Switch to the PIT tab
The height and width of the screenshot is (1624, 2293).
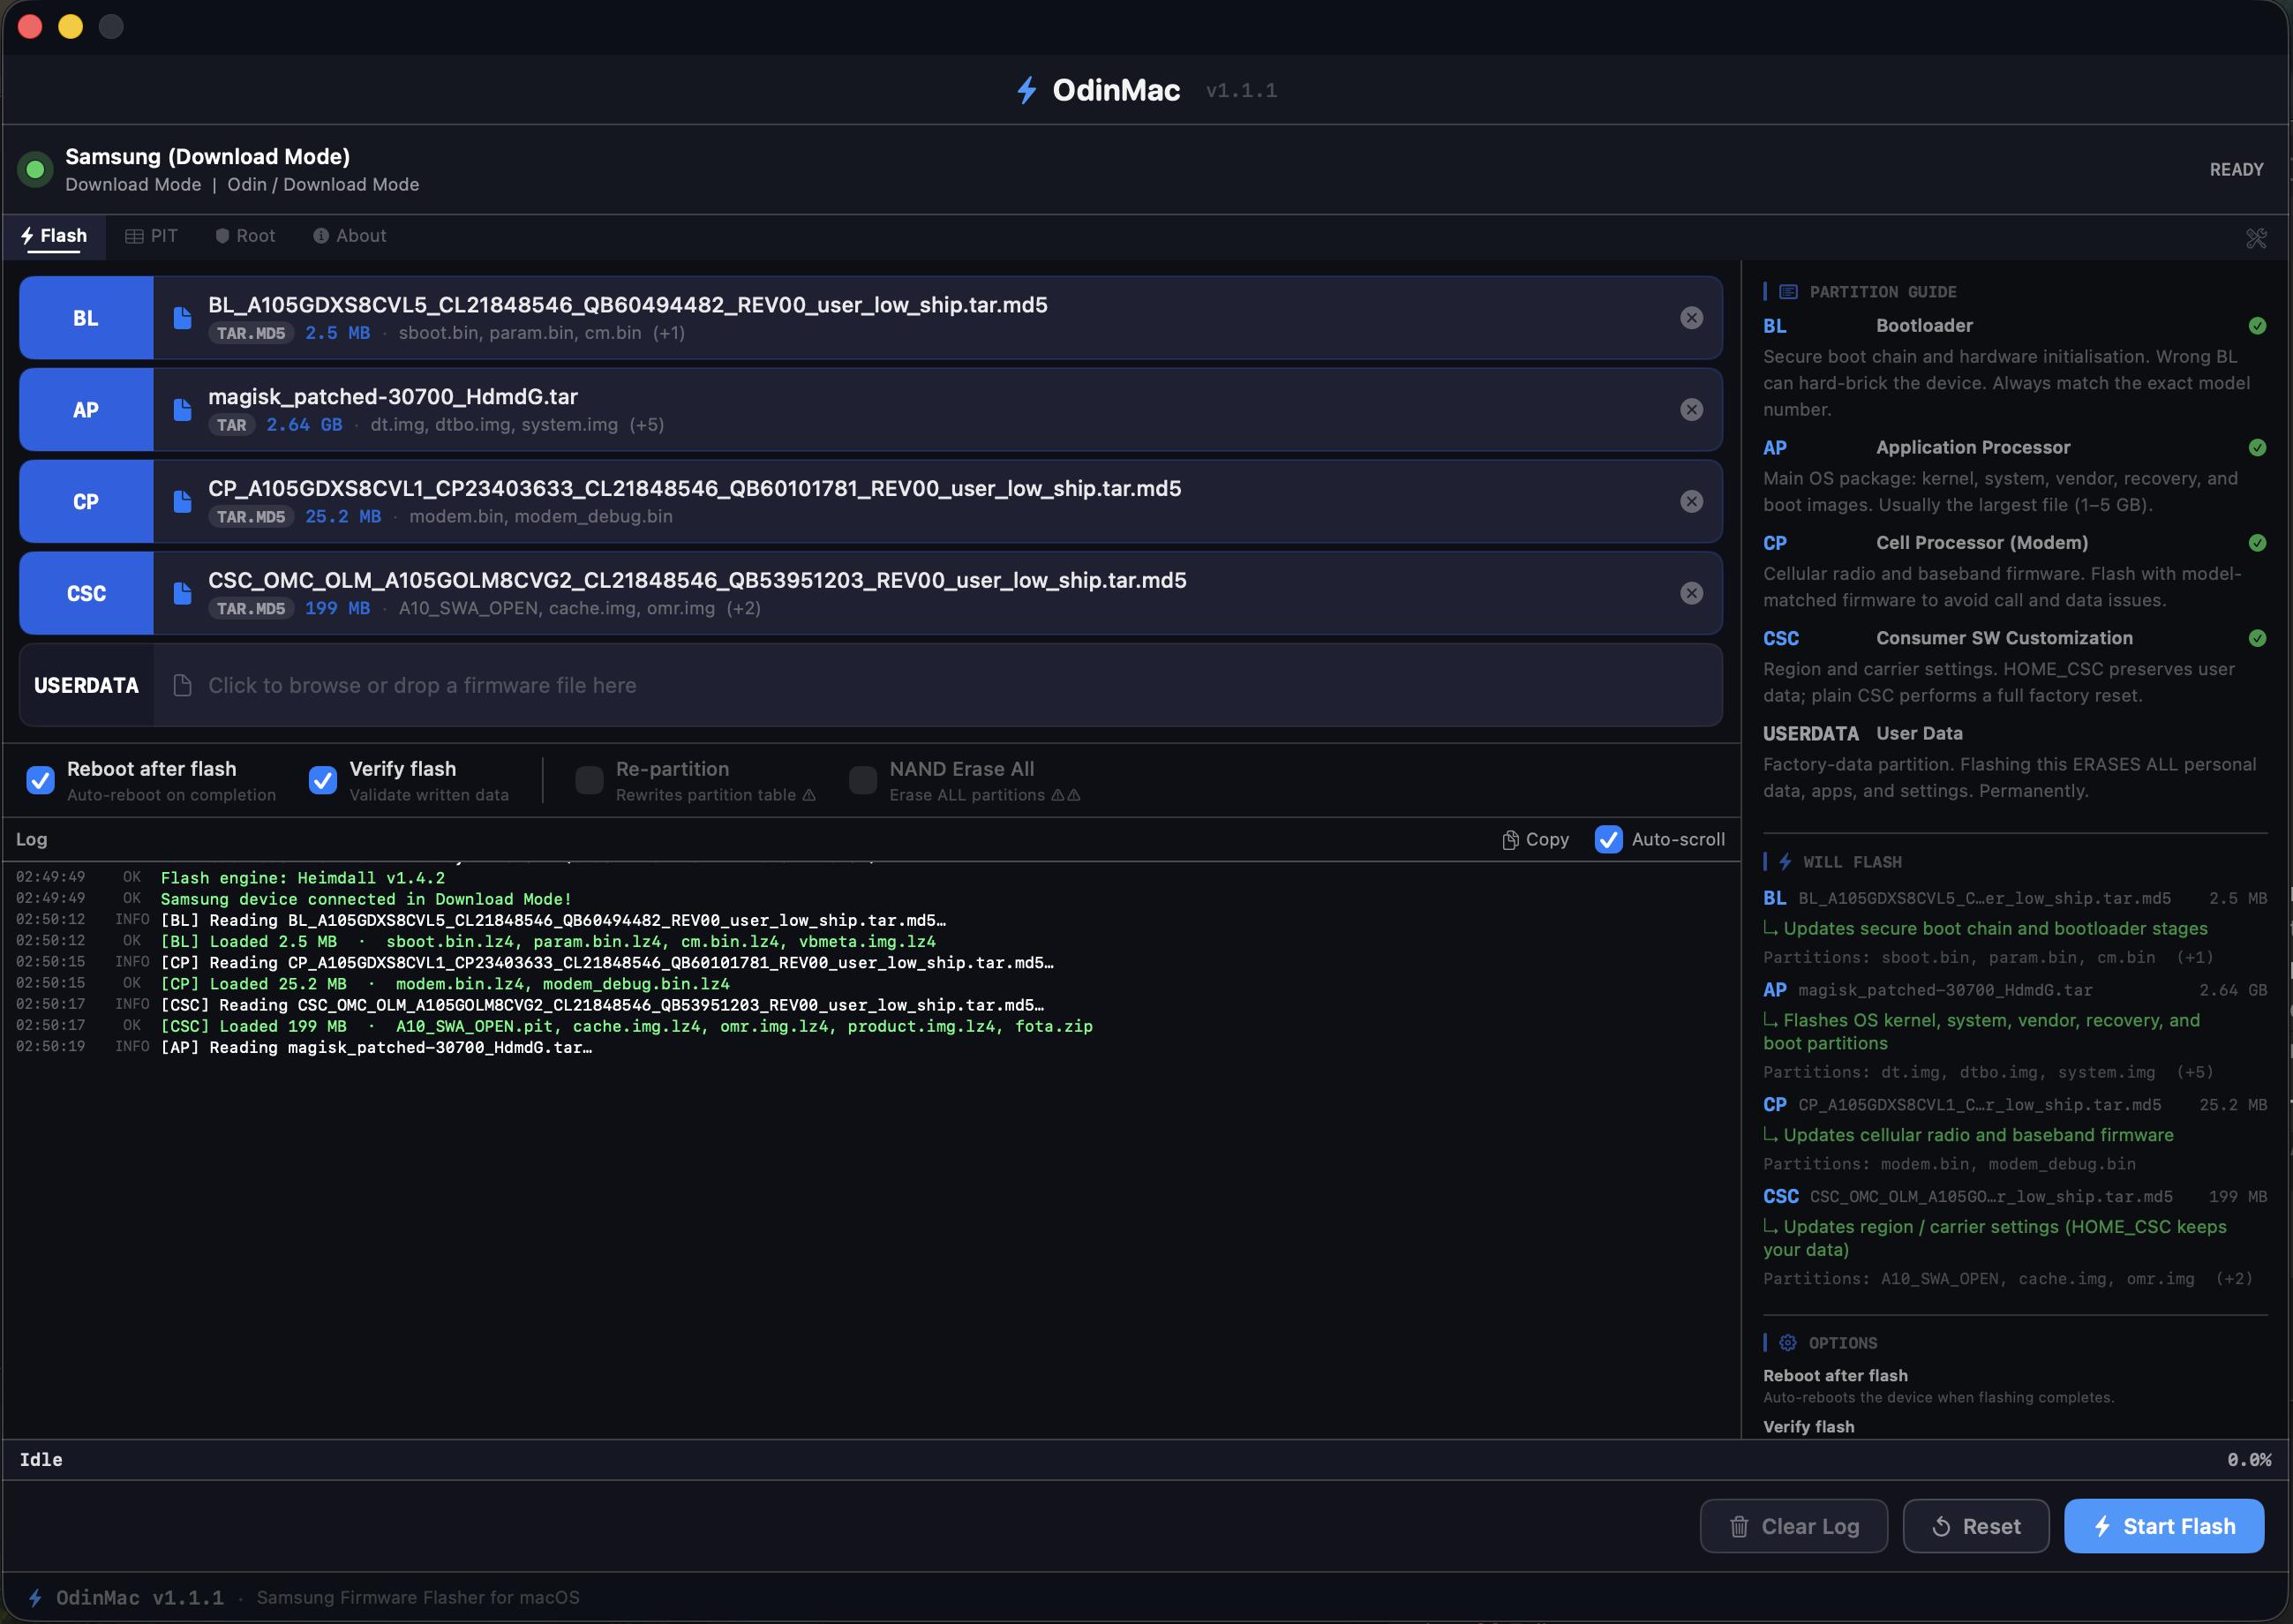[x=151, y=236]
